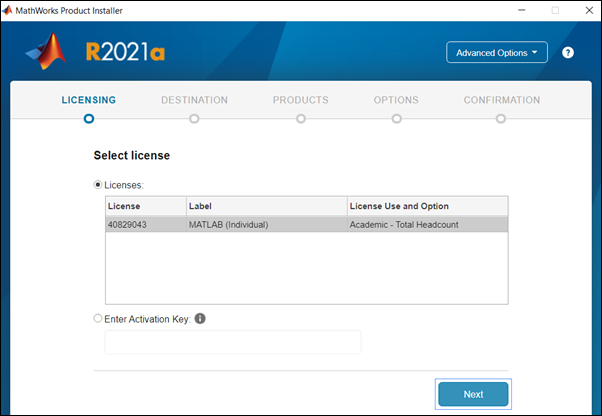602x416 pixels.
Task: Minimize the installer window
Action: pos(521,10)
